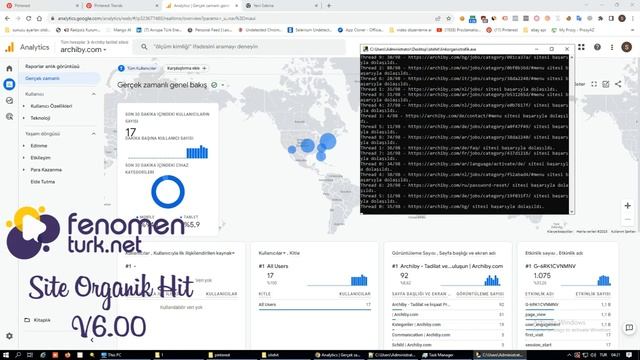The height and width of the screenshot is (360, 640).
Task: Click the first_visit event row
Action: (x=567, y=335)
